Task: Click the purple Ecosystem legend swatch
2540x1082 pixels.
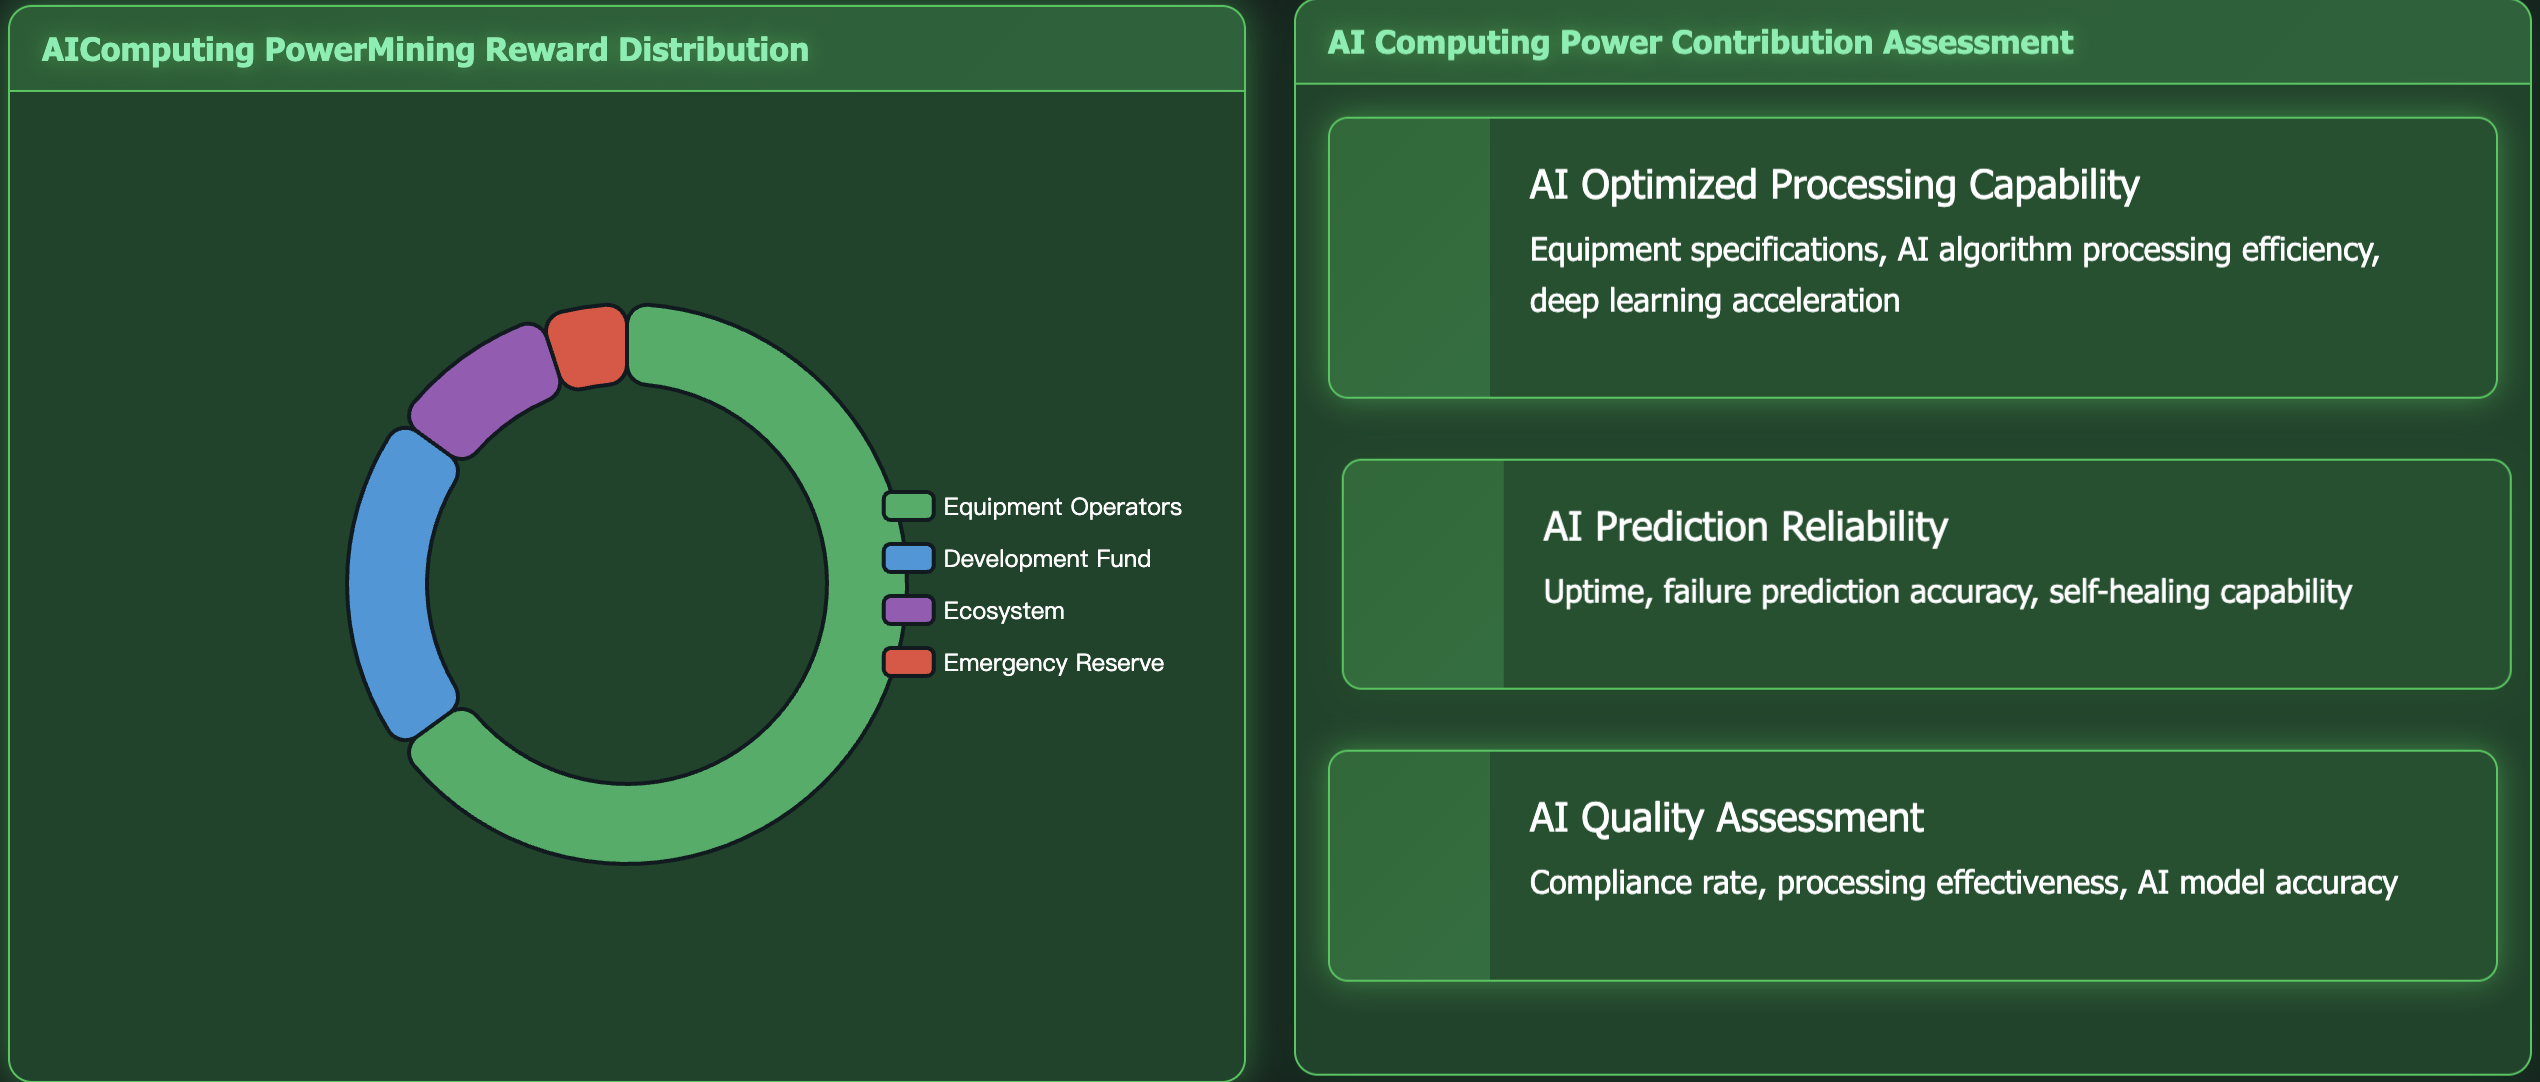Action: coord(908,610)
